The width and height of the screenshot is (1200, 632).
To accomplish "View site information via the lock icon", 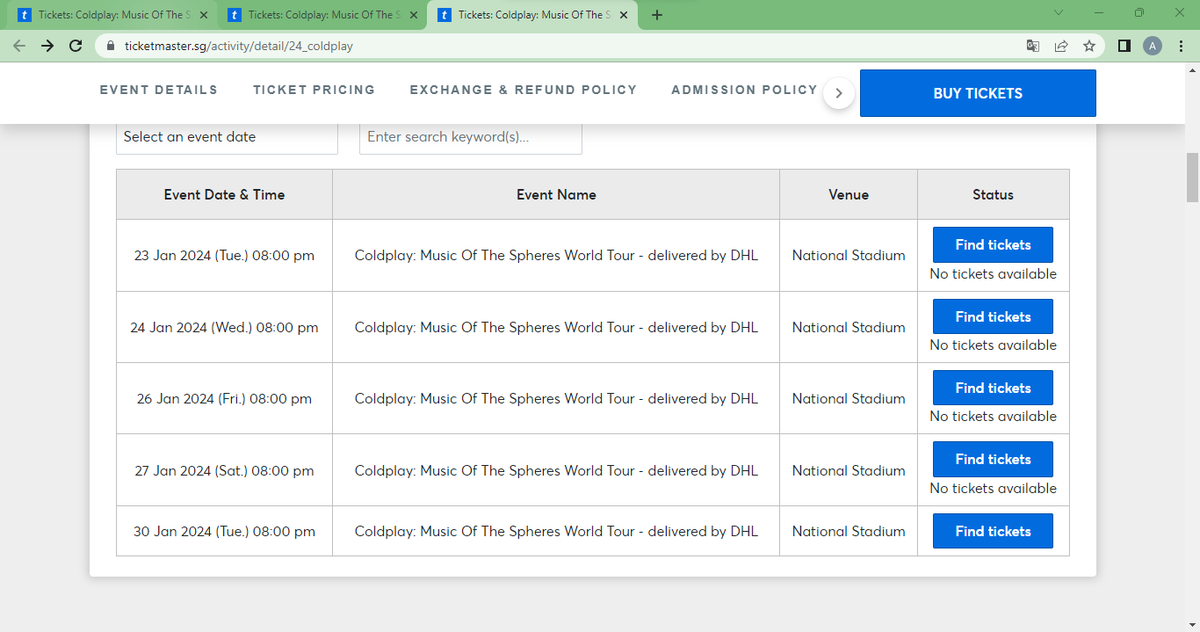I will 110,46.
